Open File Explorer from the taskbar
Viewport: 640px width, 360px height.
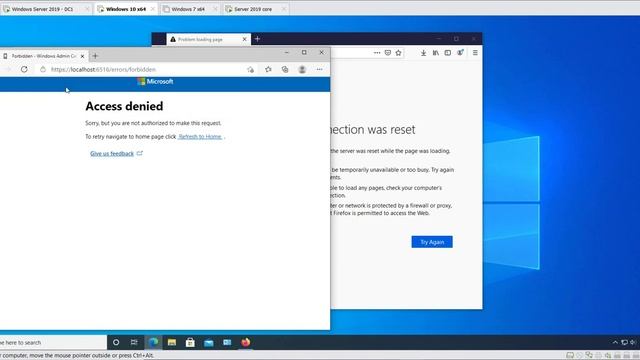tap(172, 342)
